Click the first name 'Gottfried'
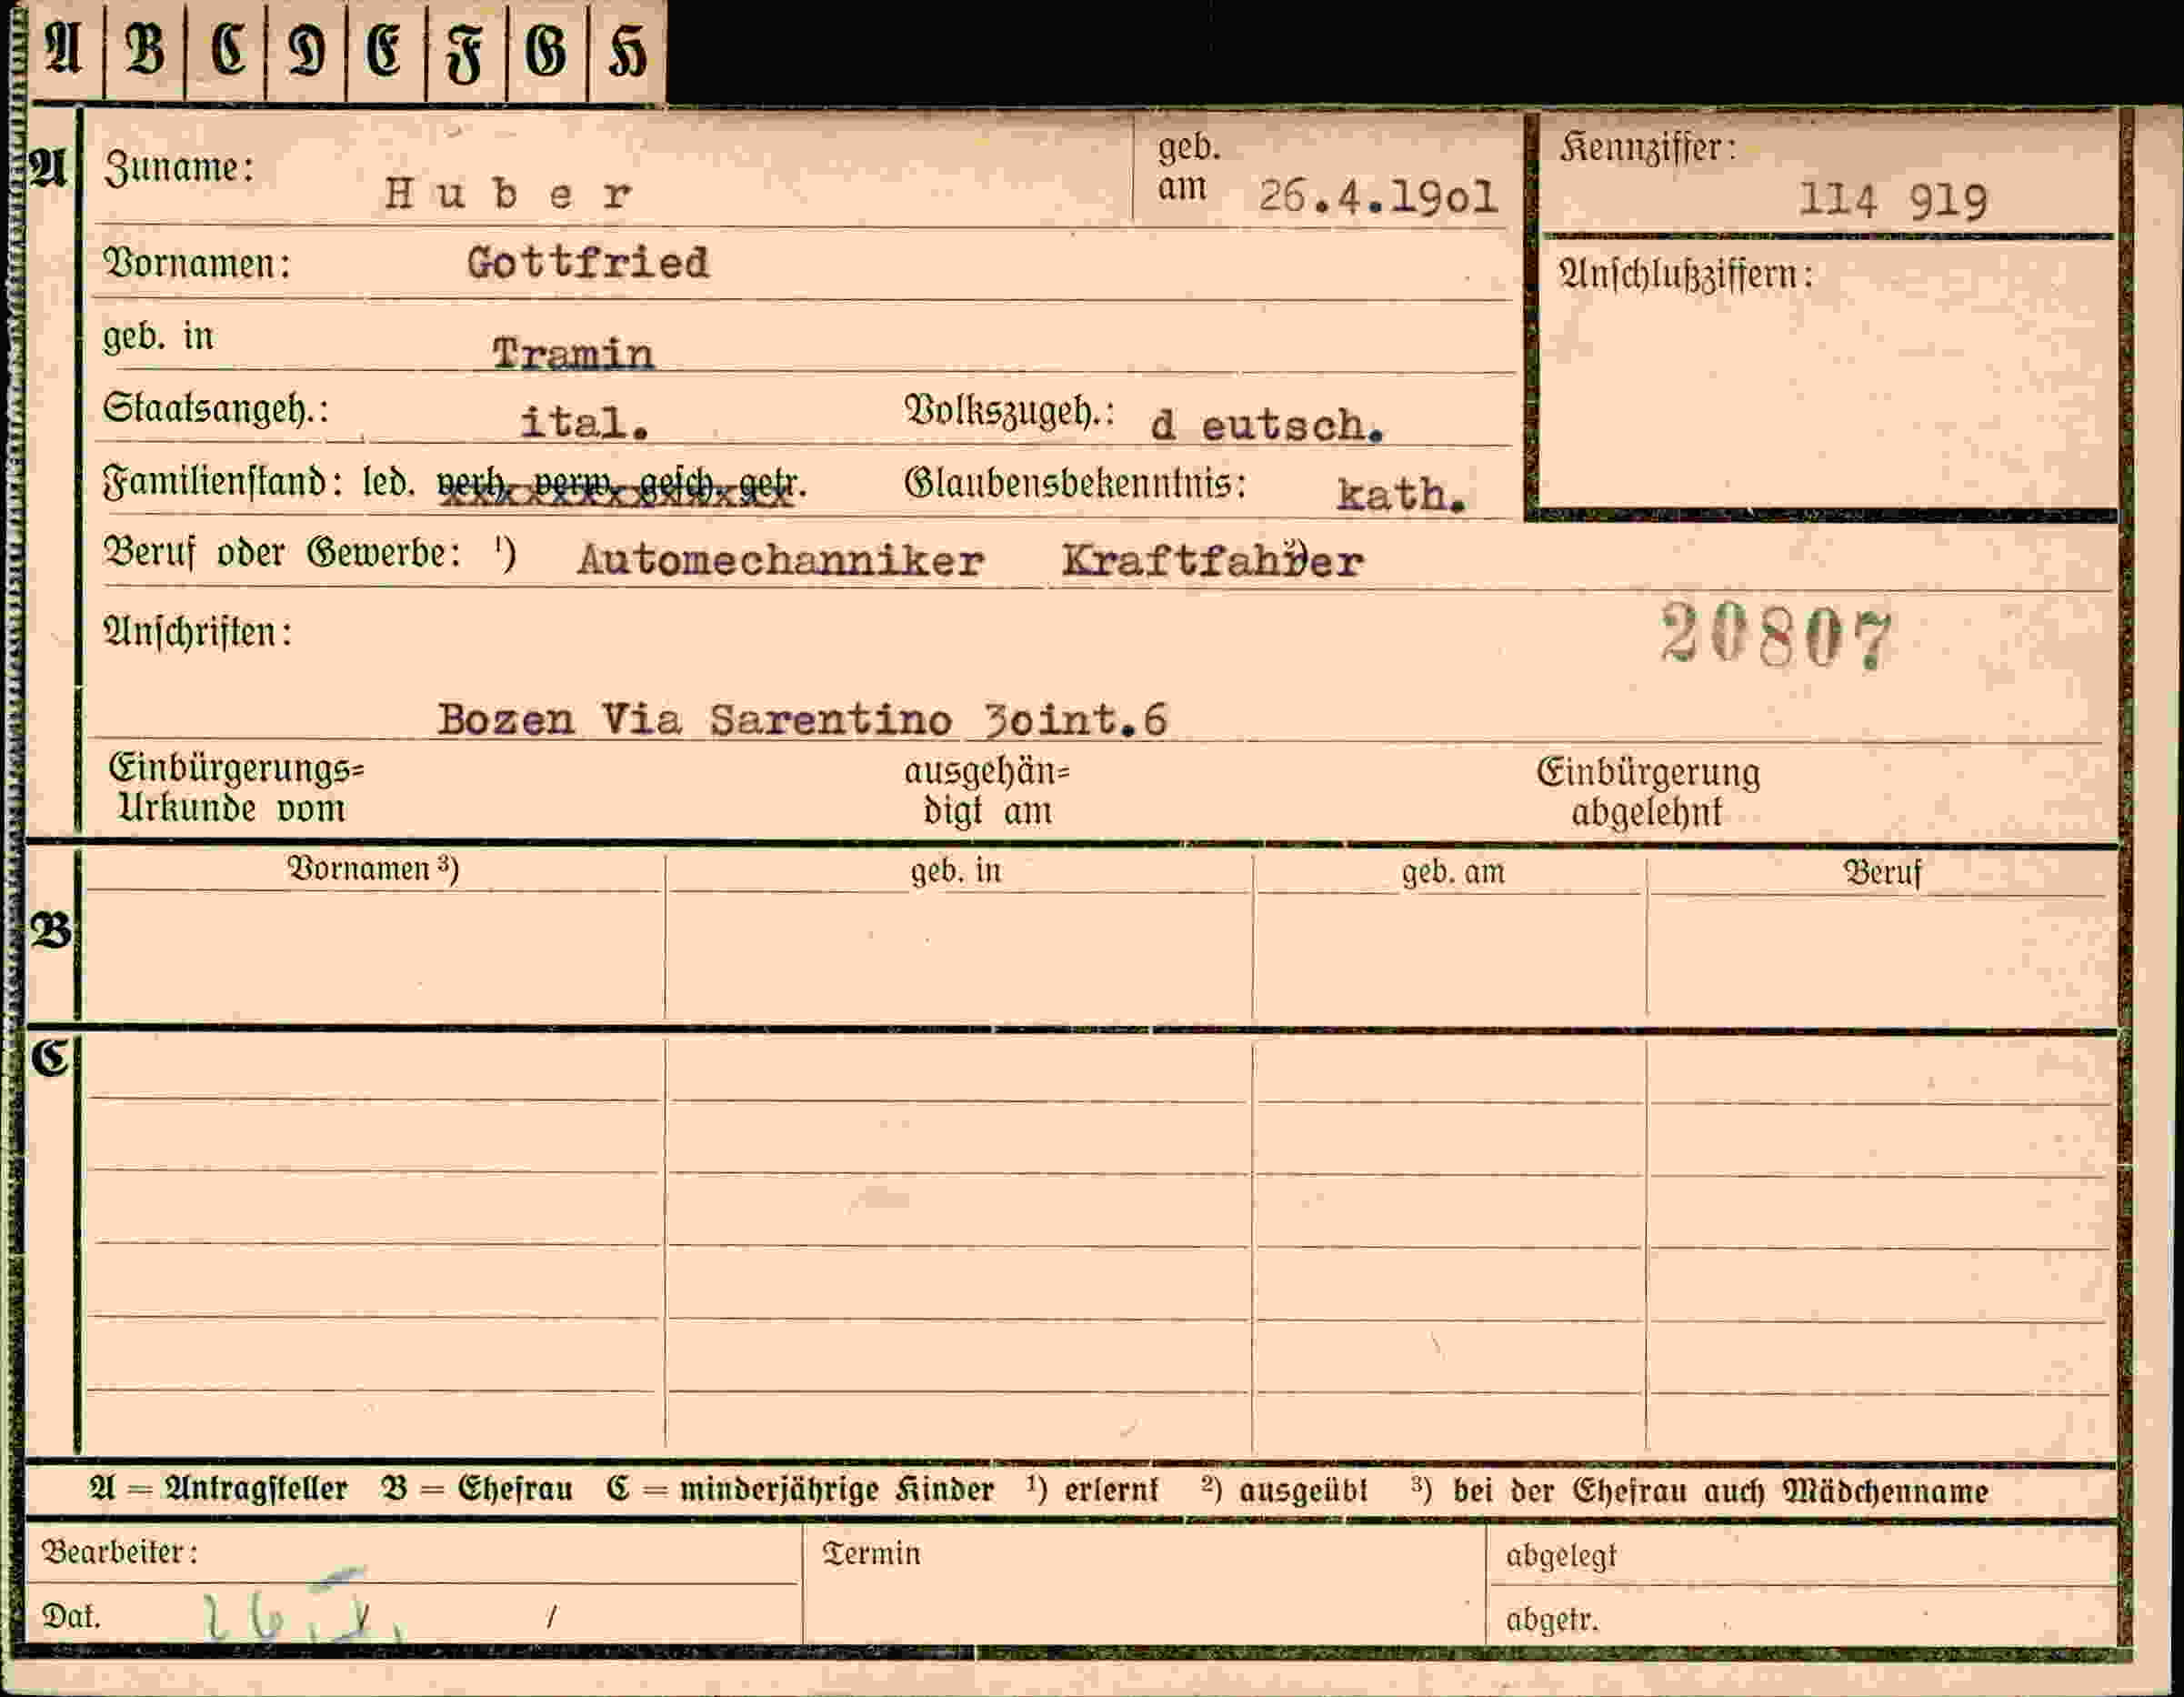The image size is (2184, 1697). click(x=588, y=263)
